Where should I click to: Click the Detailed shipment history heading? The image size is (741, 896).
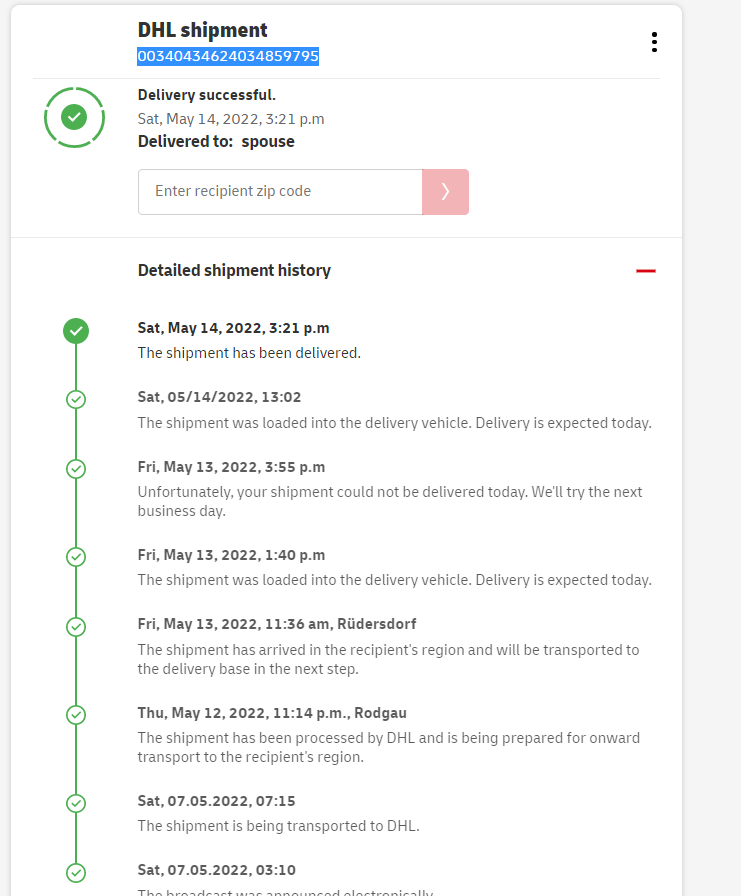[234, 270]
